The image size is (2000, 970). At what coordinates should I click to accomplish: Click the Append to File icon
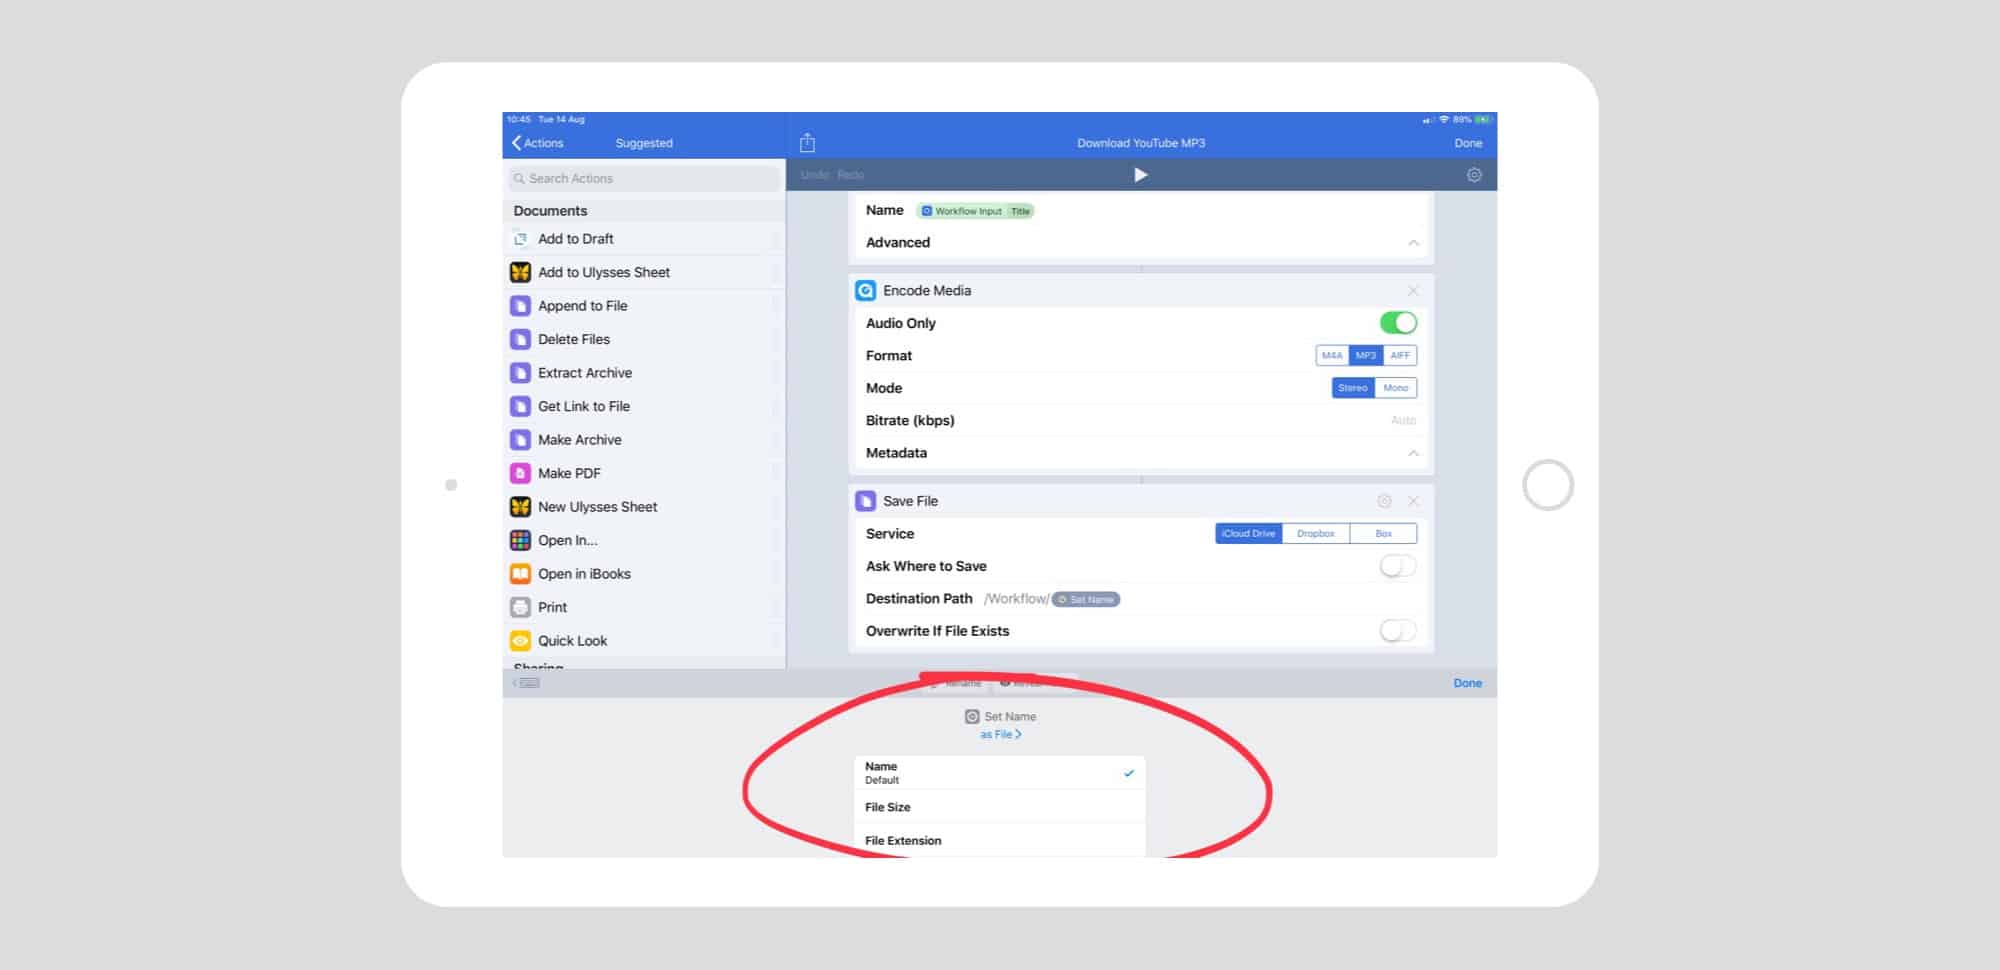520,306
